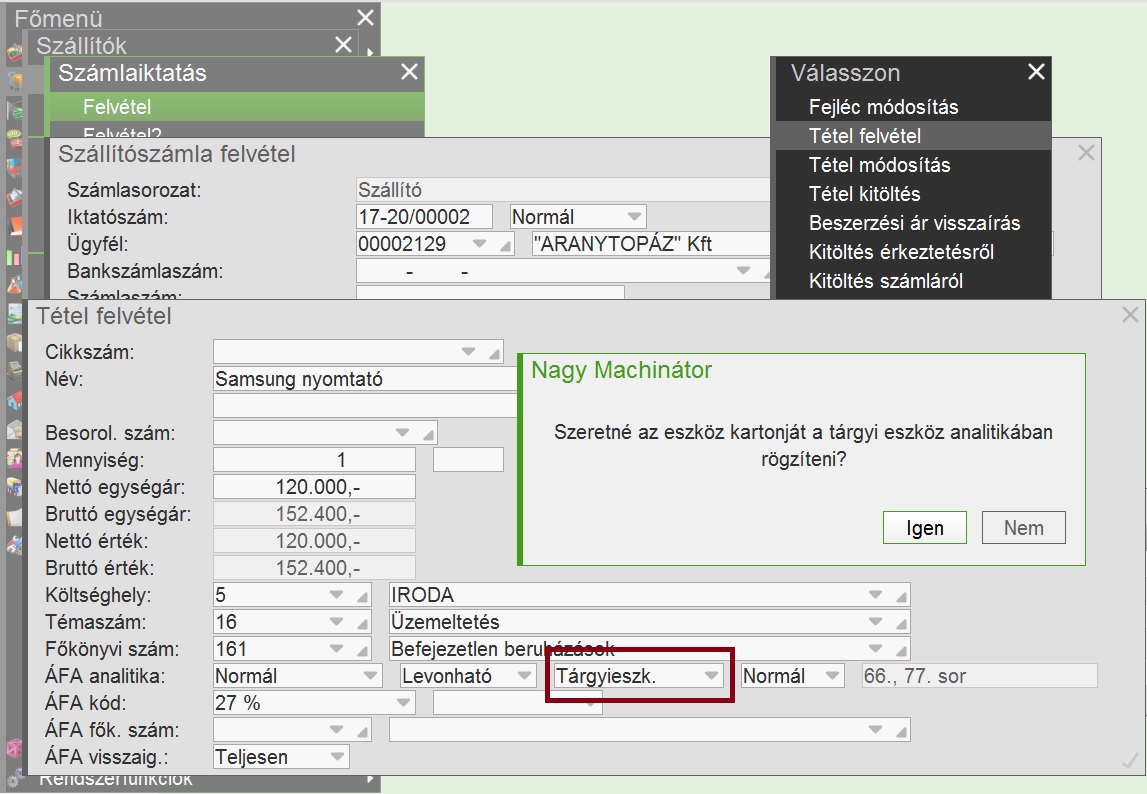This screenshot has height=794, width=1147.
Task: Click the lookup triangle next to Cikkszám field
Action: point(495,353)
